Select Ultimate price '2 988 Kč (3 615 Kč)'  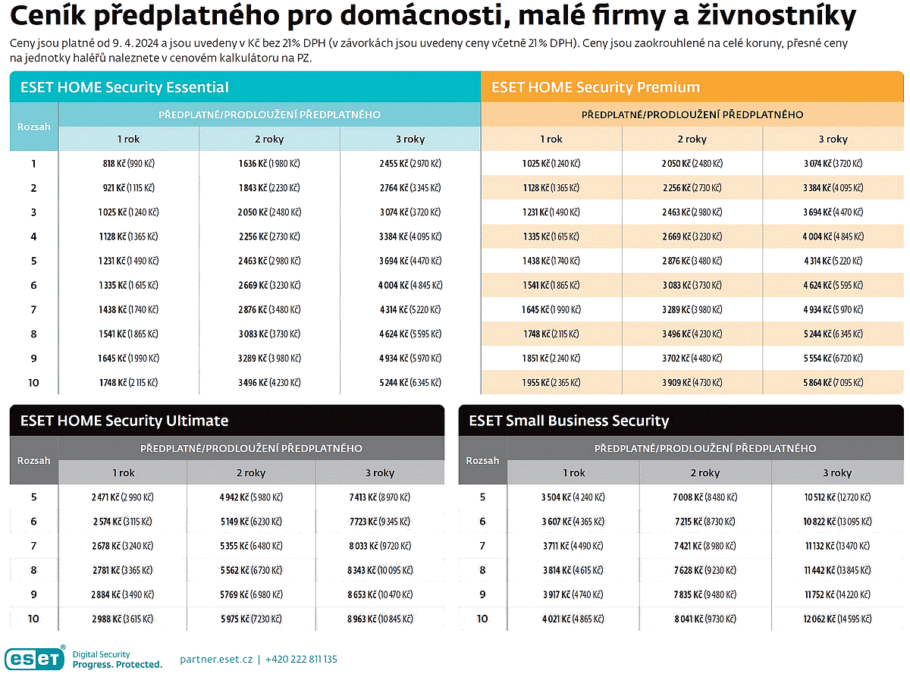(122, 619)
